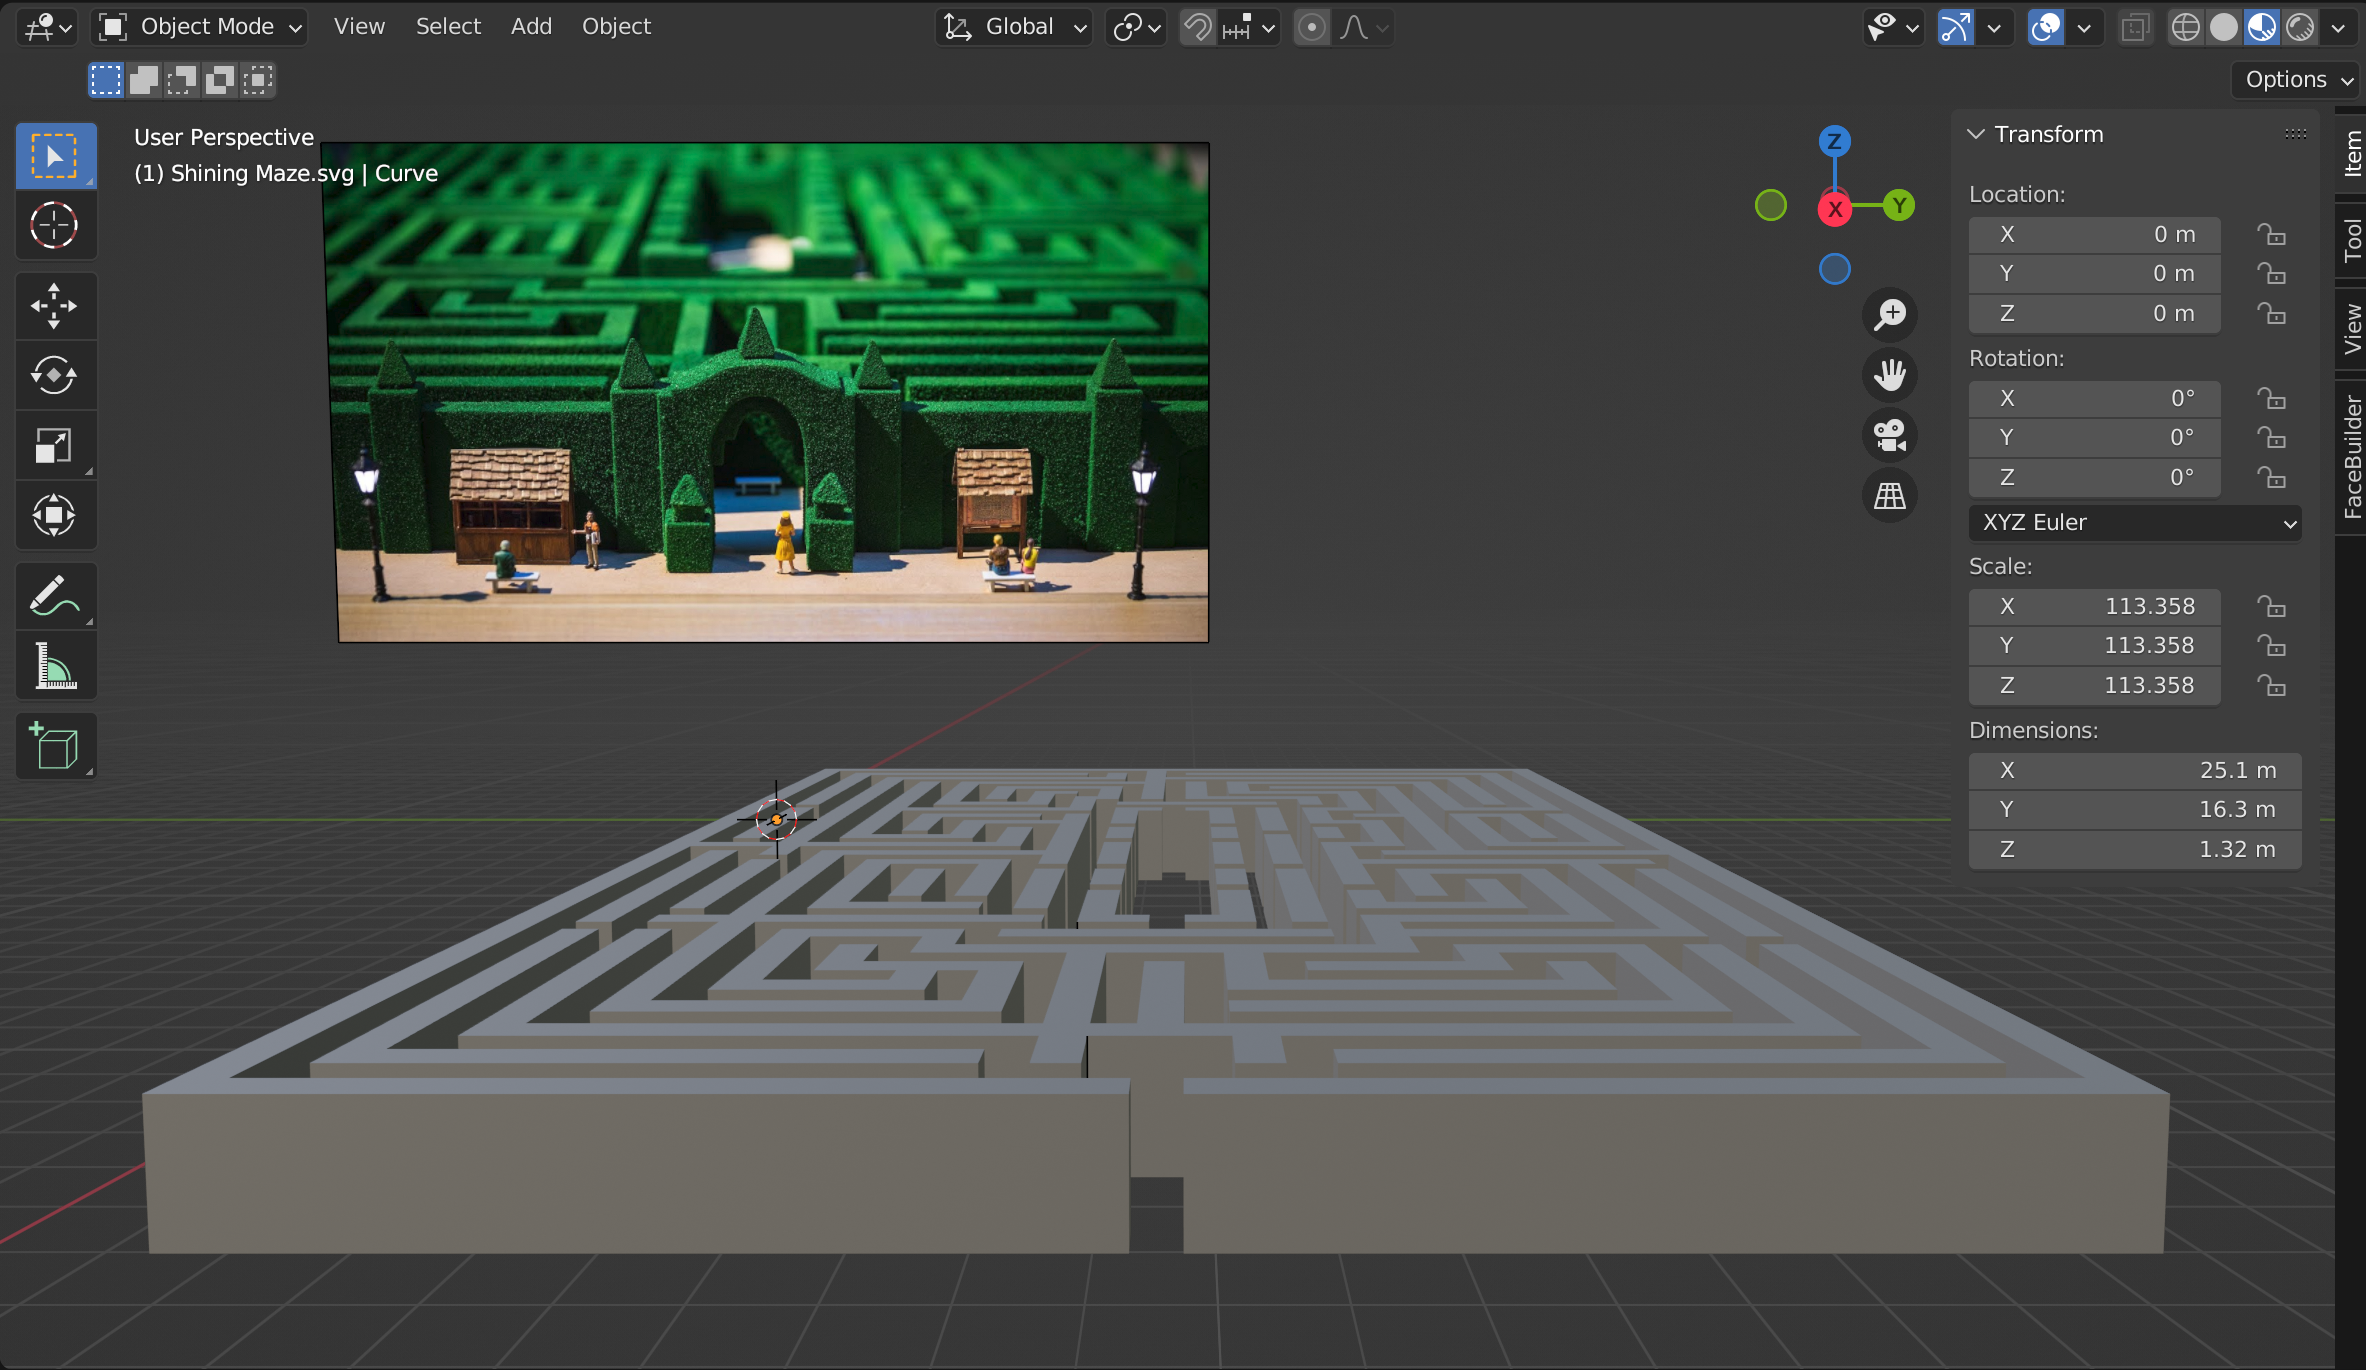Screen dimensions: 2366x1370
Task: Lock Rotation Z toggle
Action: click(2271, 478)
